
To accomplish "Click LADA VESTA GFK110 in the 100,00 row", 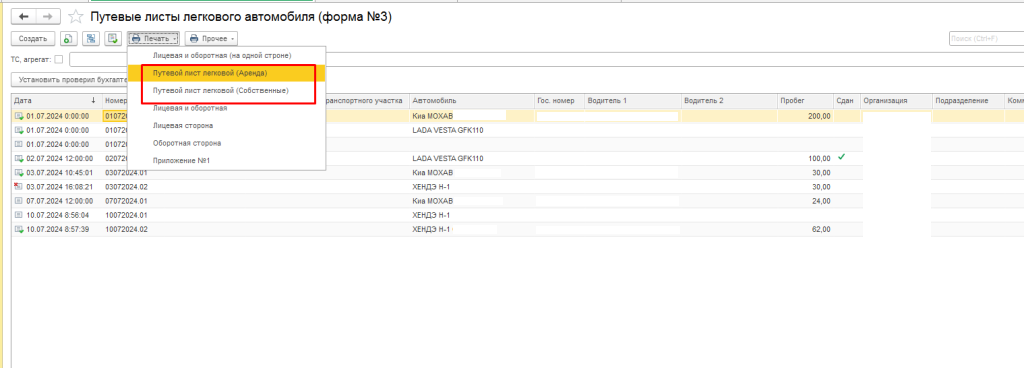I will 448,159.
